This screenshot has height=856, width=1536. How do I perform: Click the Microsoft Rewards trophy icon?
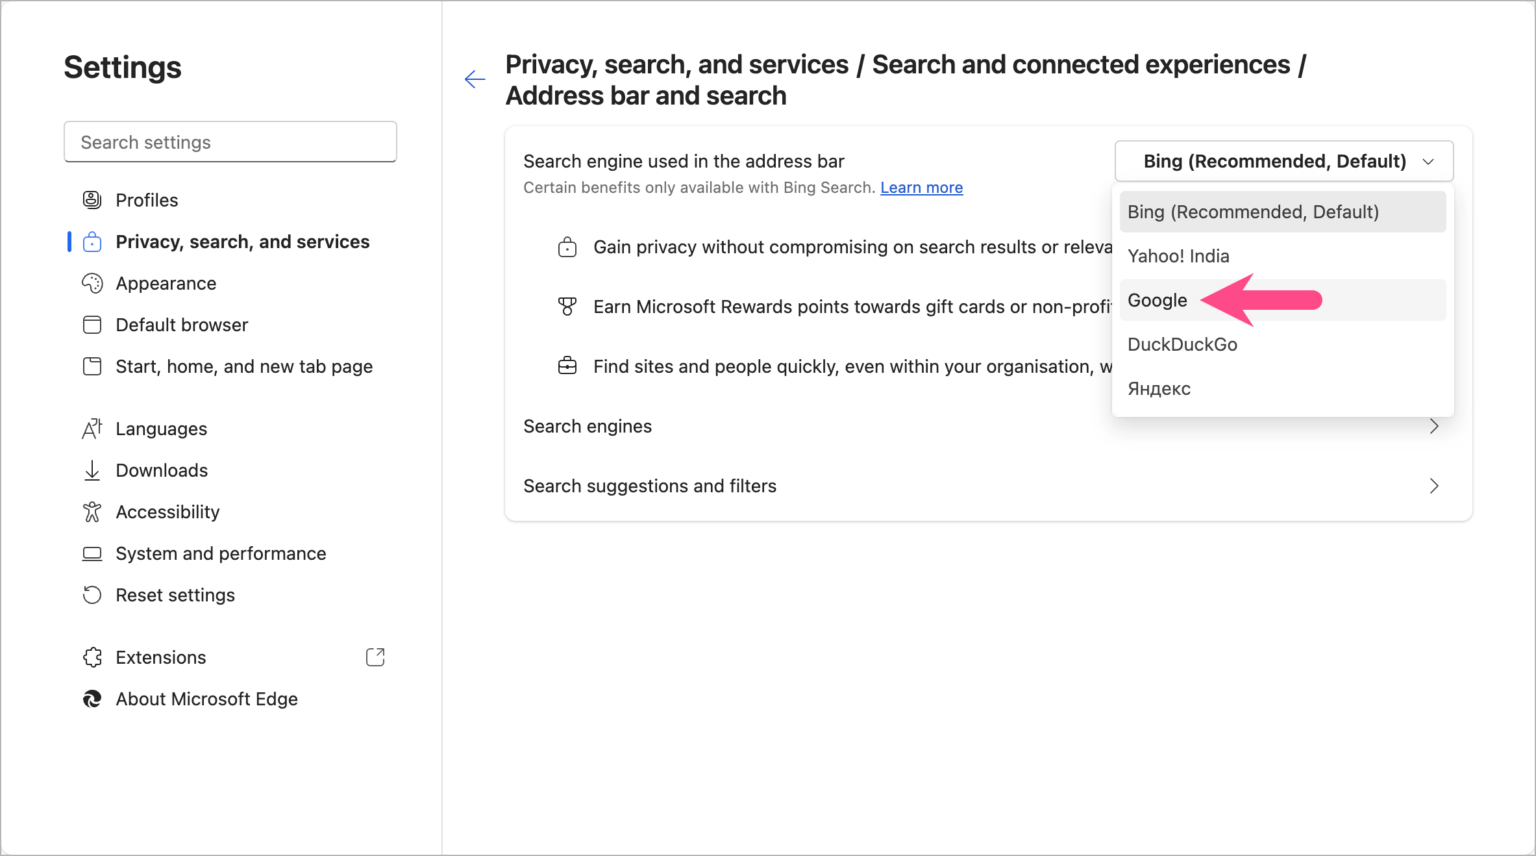(x=567, y=306)
